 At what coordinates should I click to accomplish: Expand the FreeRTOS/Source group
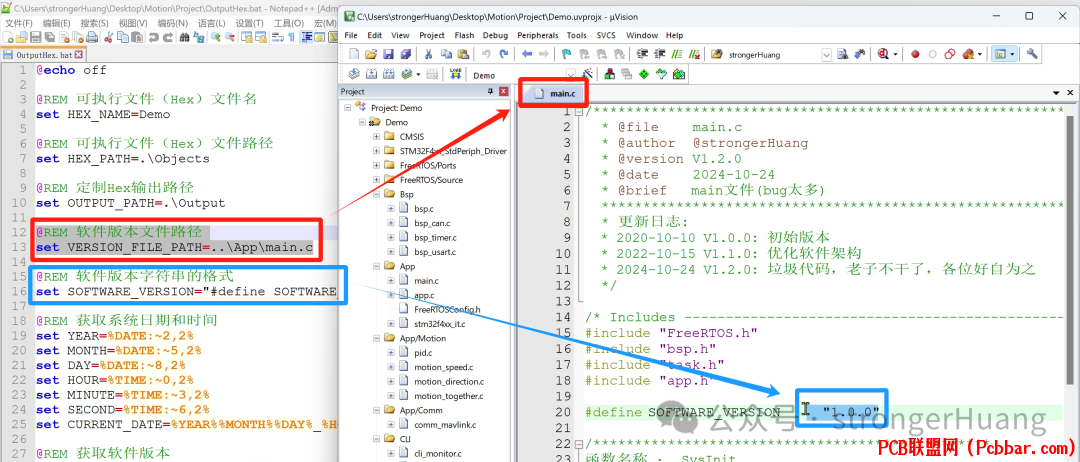[x=377, y=180]
